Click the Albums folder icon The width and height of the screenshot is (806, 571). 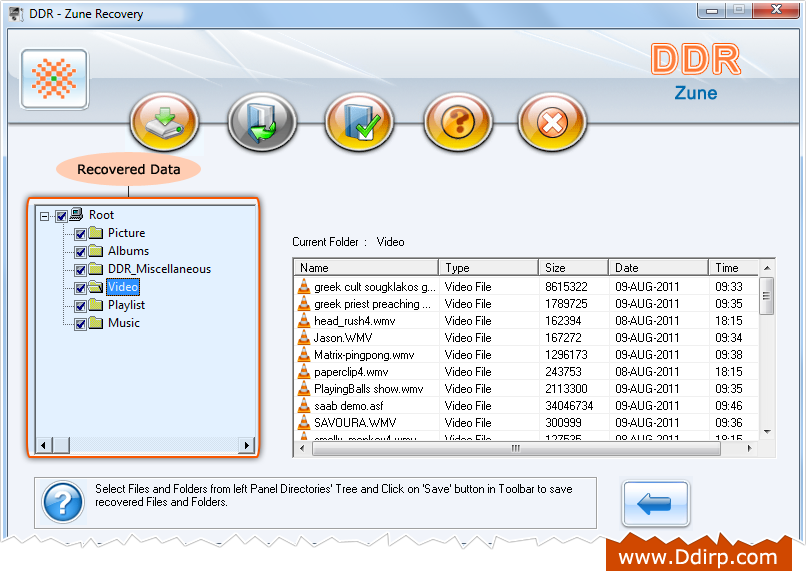coord(96,251)
